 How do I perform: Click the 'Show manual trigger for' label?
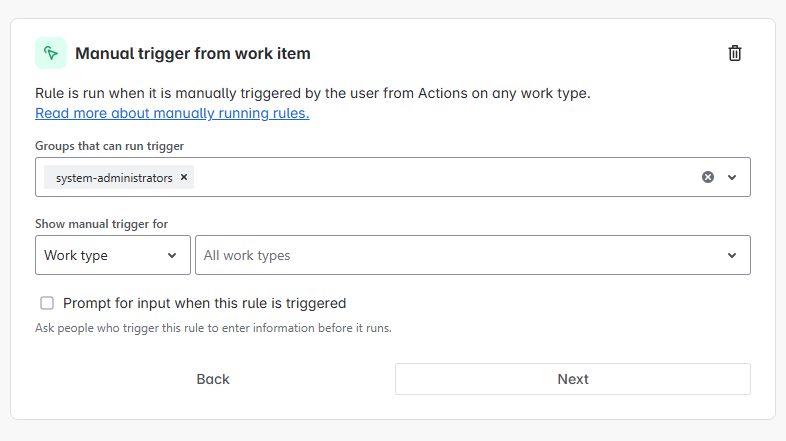click(x=101, y=224)
